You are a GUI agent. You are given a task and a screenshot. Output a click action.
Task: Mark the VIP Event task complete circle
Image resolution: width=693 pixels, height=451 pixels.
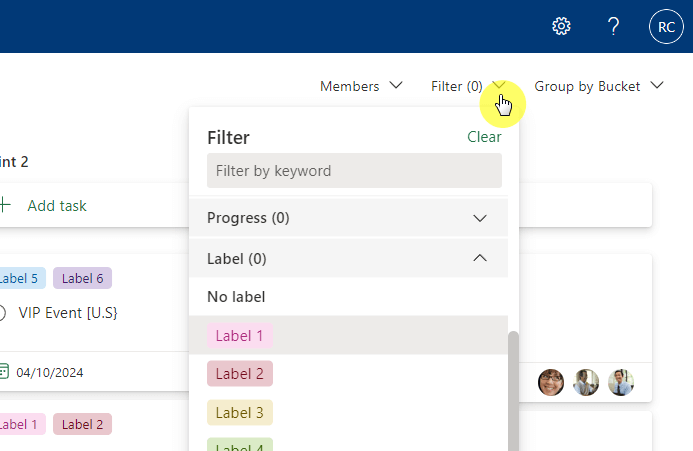pyautogui.click(x=2, y=313)
